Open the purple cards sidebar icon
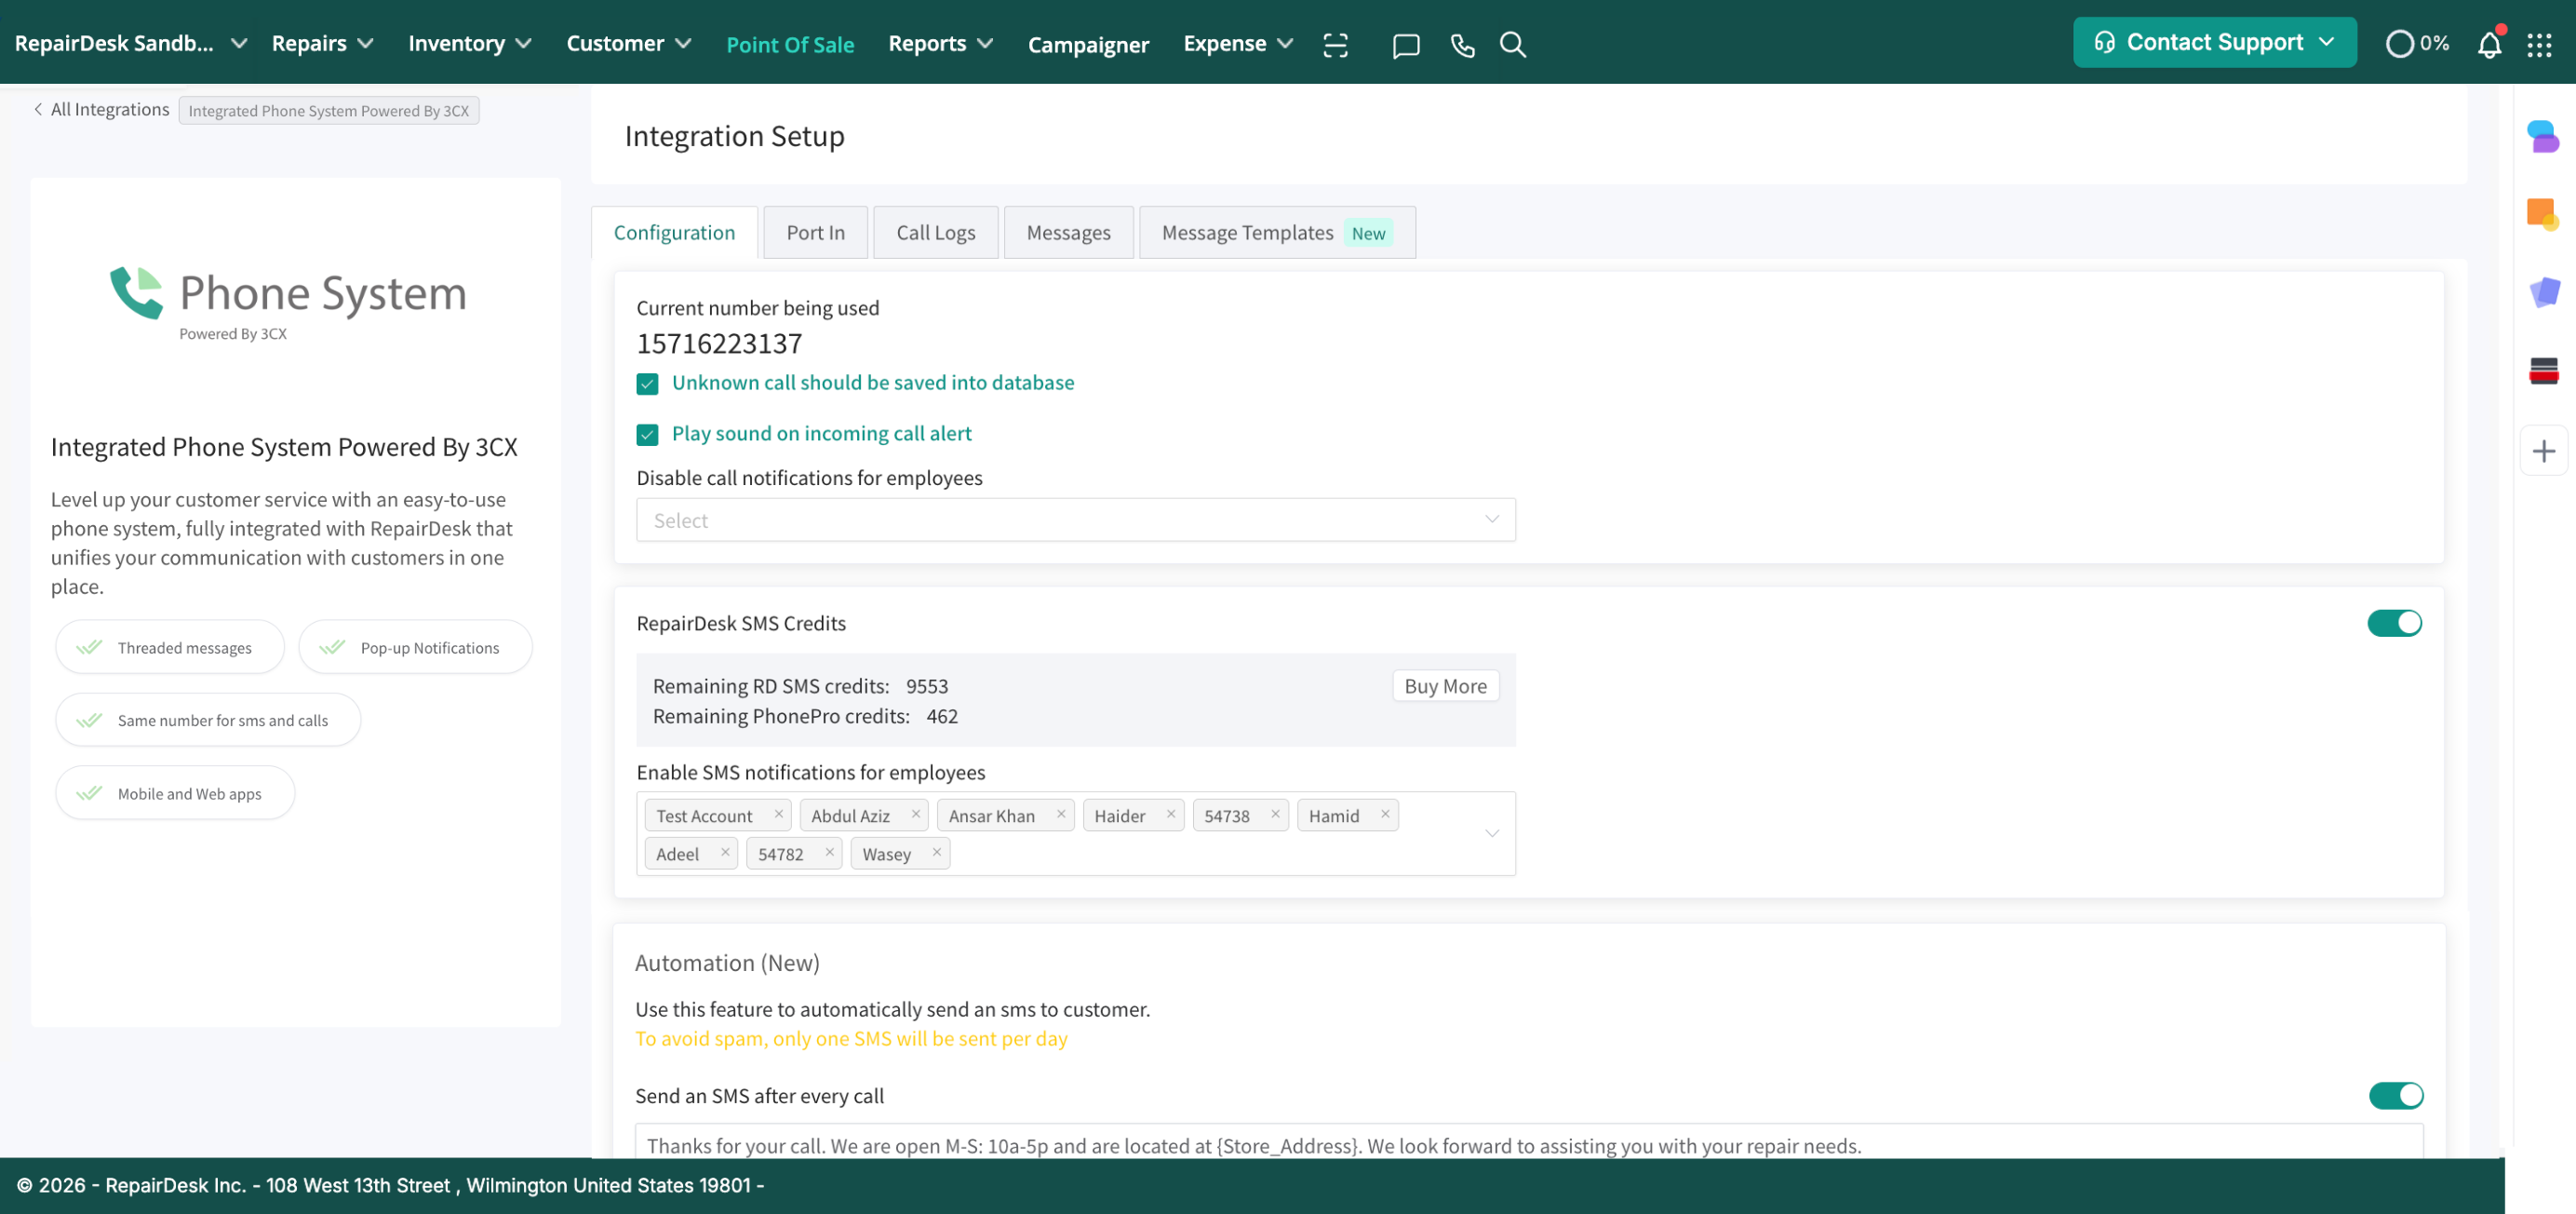The height and width of the screenshot is (1214, 2576). tap(2544, 292)
